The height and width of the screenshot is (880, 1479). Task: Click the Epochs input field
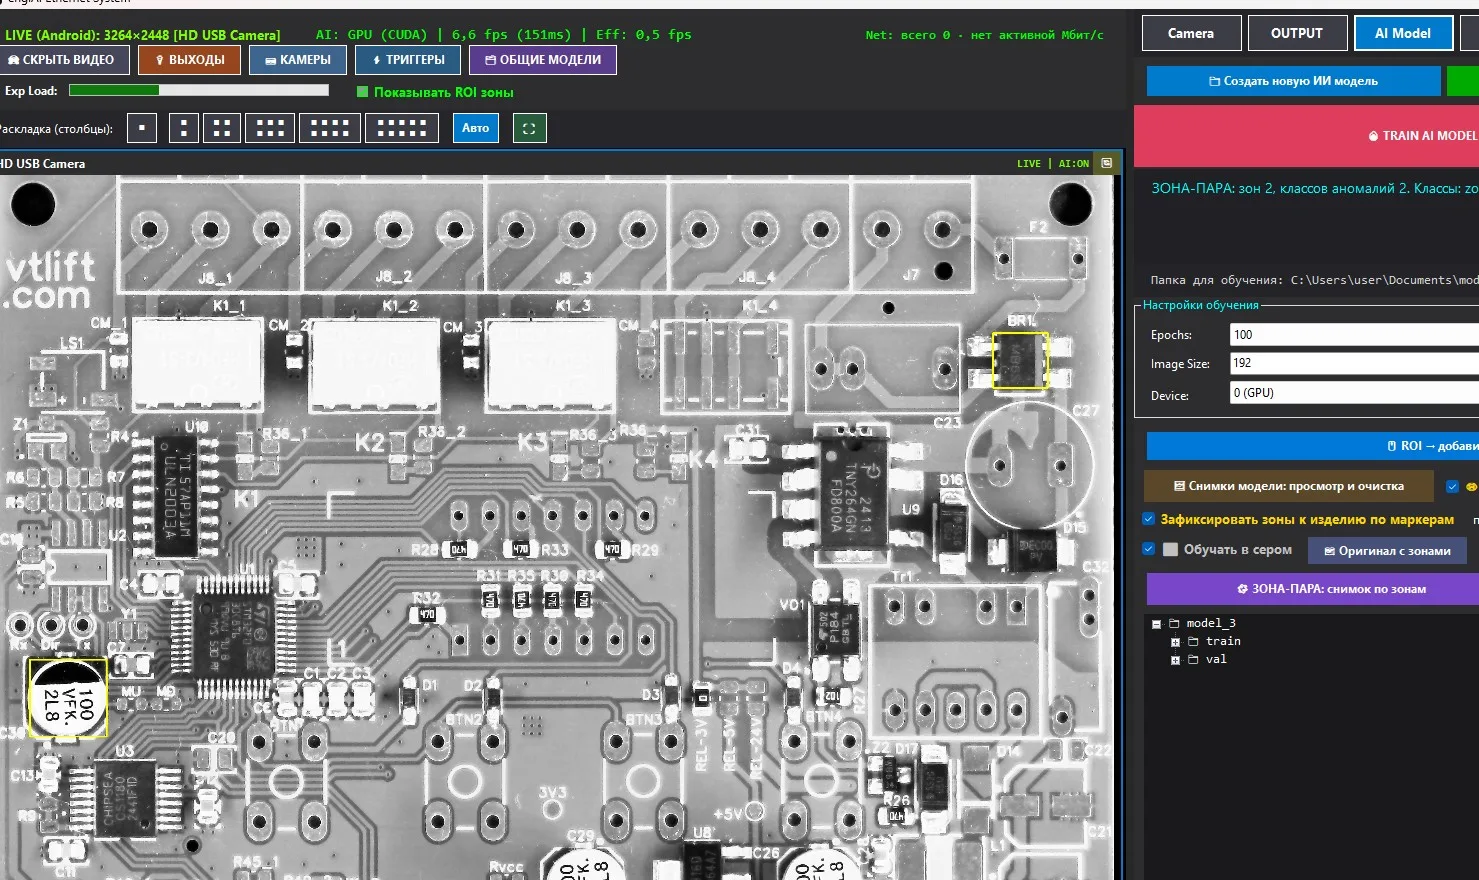[x=1354, y=335]
